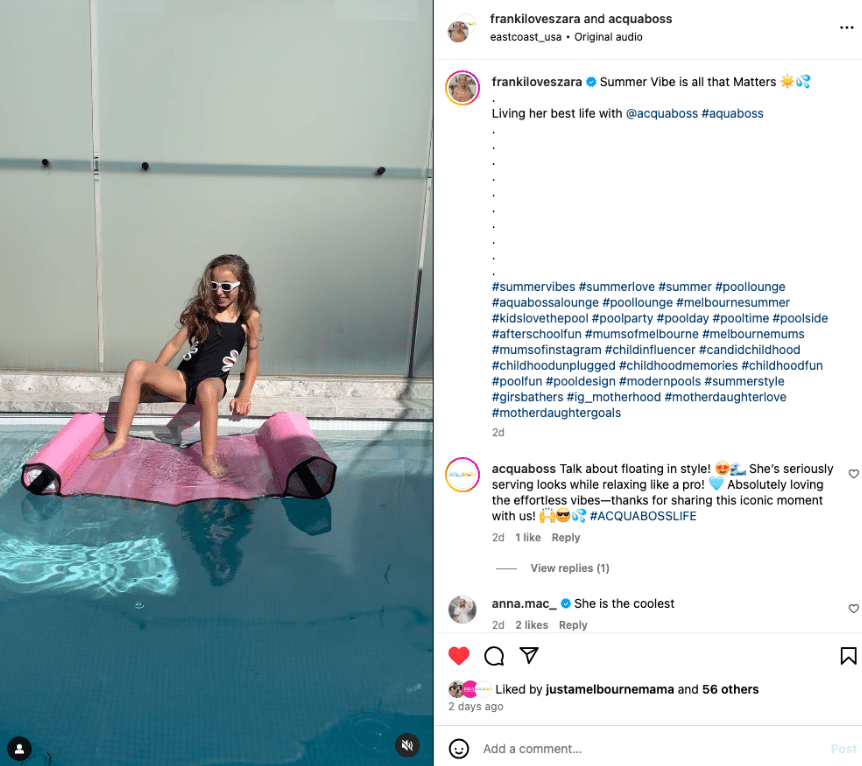
Task: View 56 others who liked
Action: point(730,689)
